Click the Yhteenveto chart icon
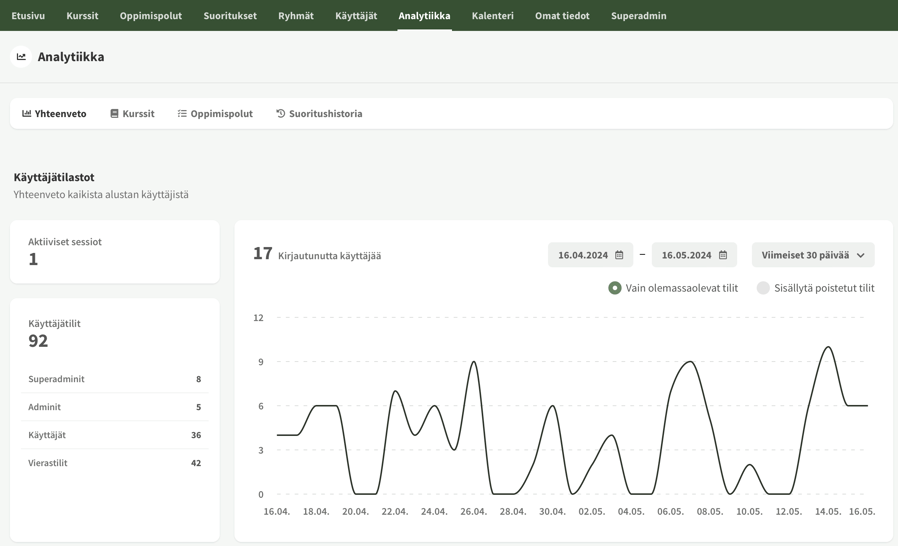Screen dimensions: 898x546 click(x=26, y=113)
